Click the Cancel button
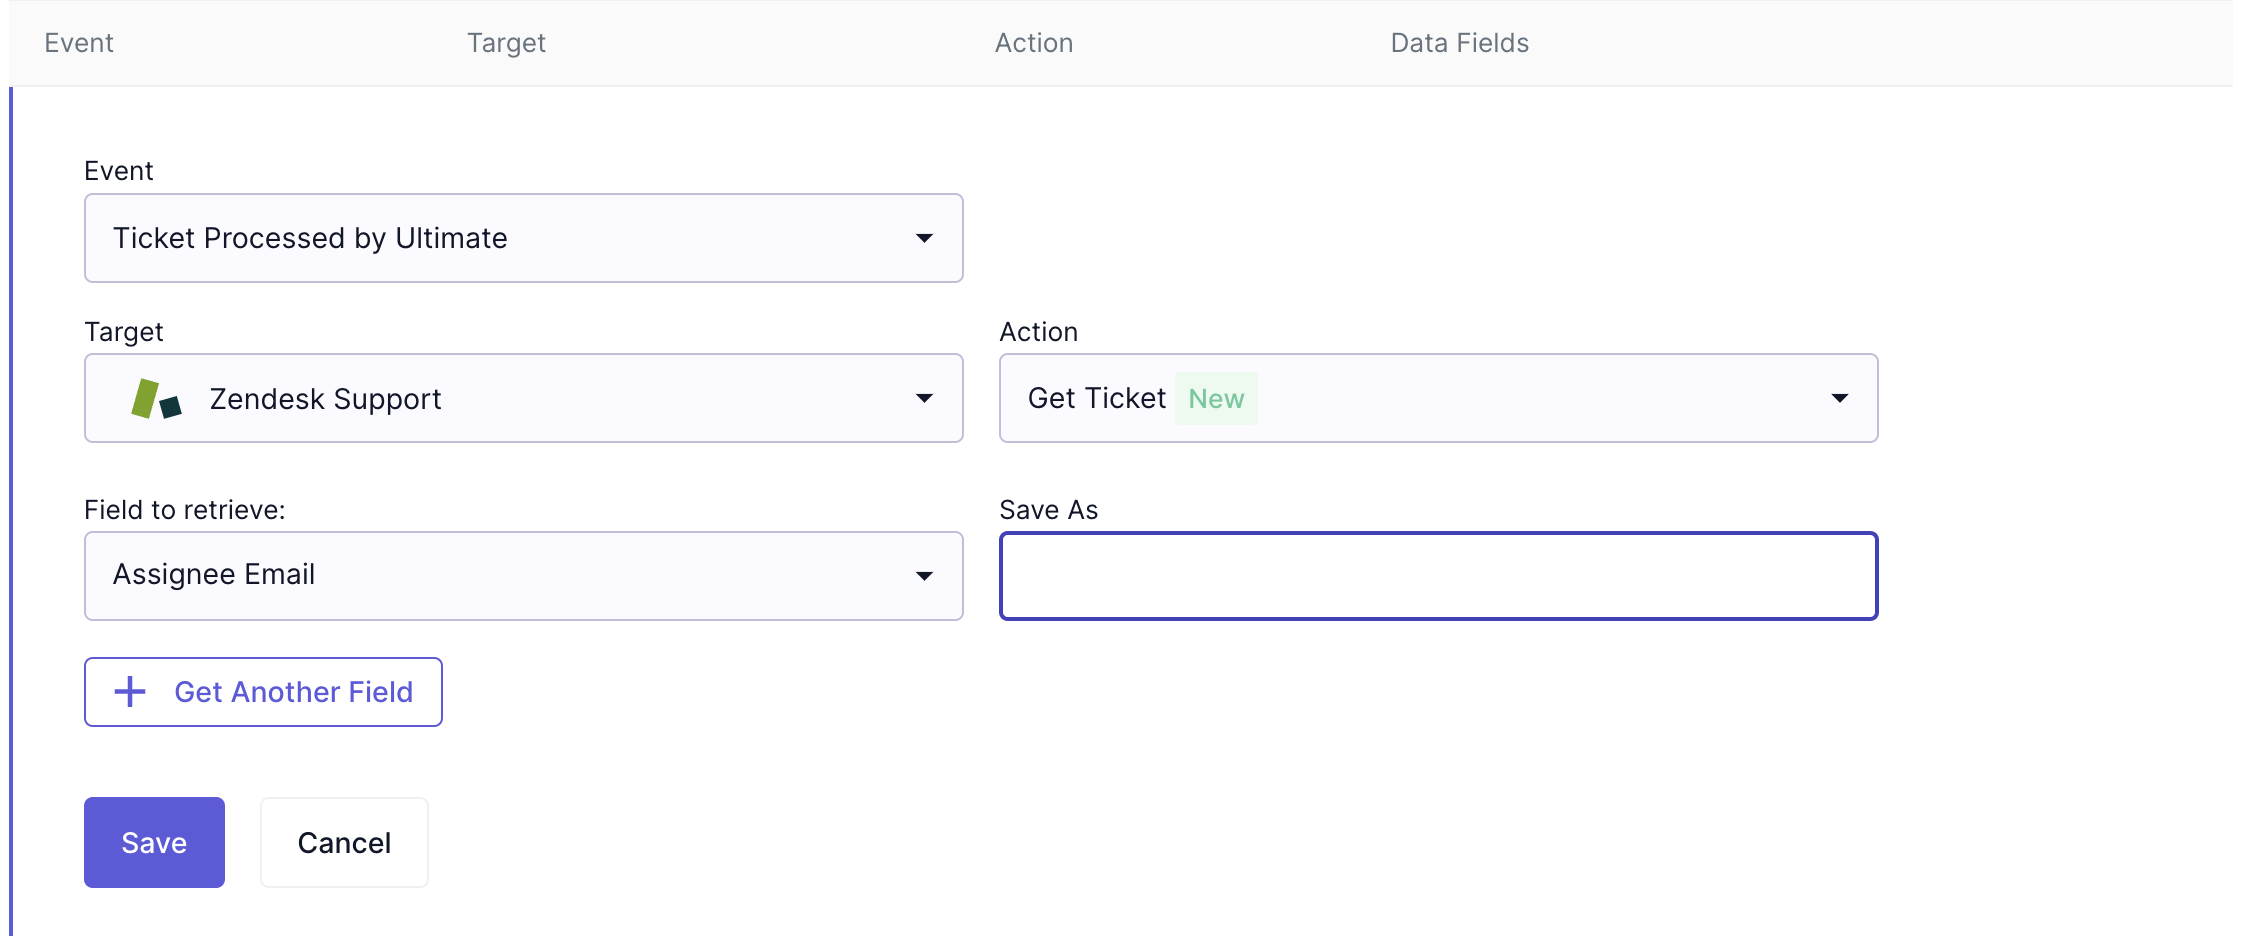Viewport: 2248px width, 936px height. [344, 842]
